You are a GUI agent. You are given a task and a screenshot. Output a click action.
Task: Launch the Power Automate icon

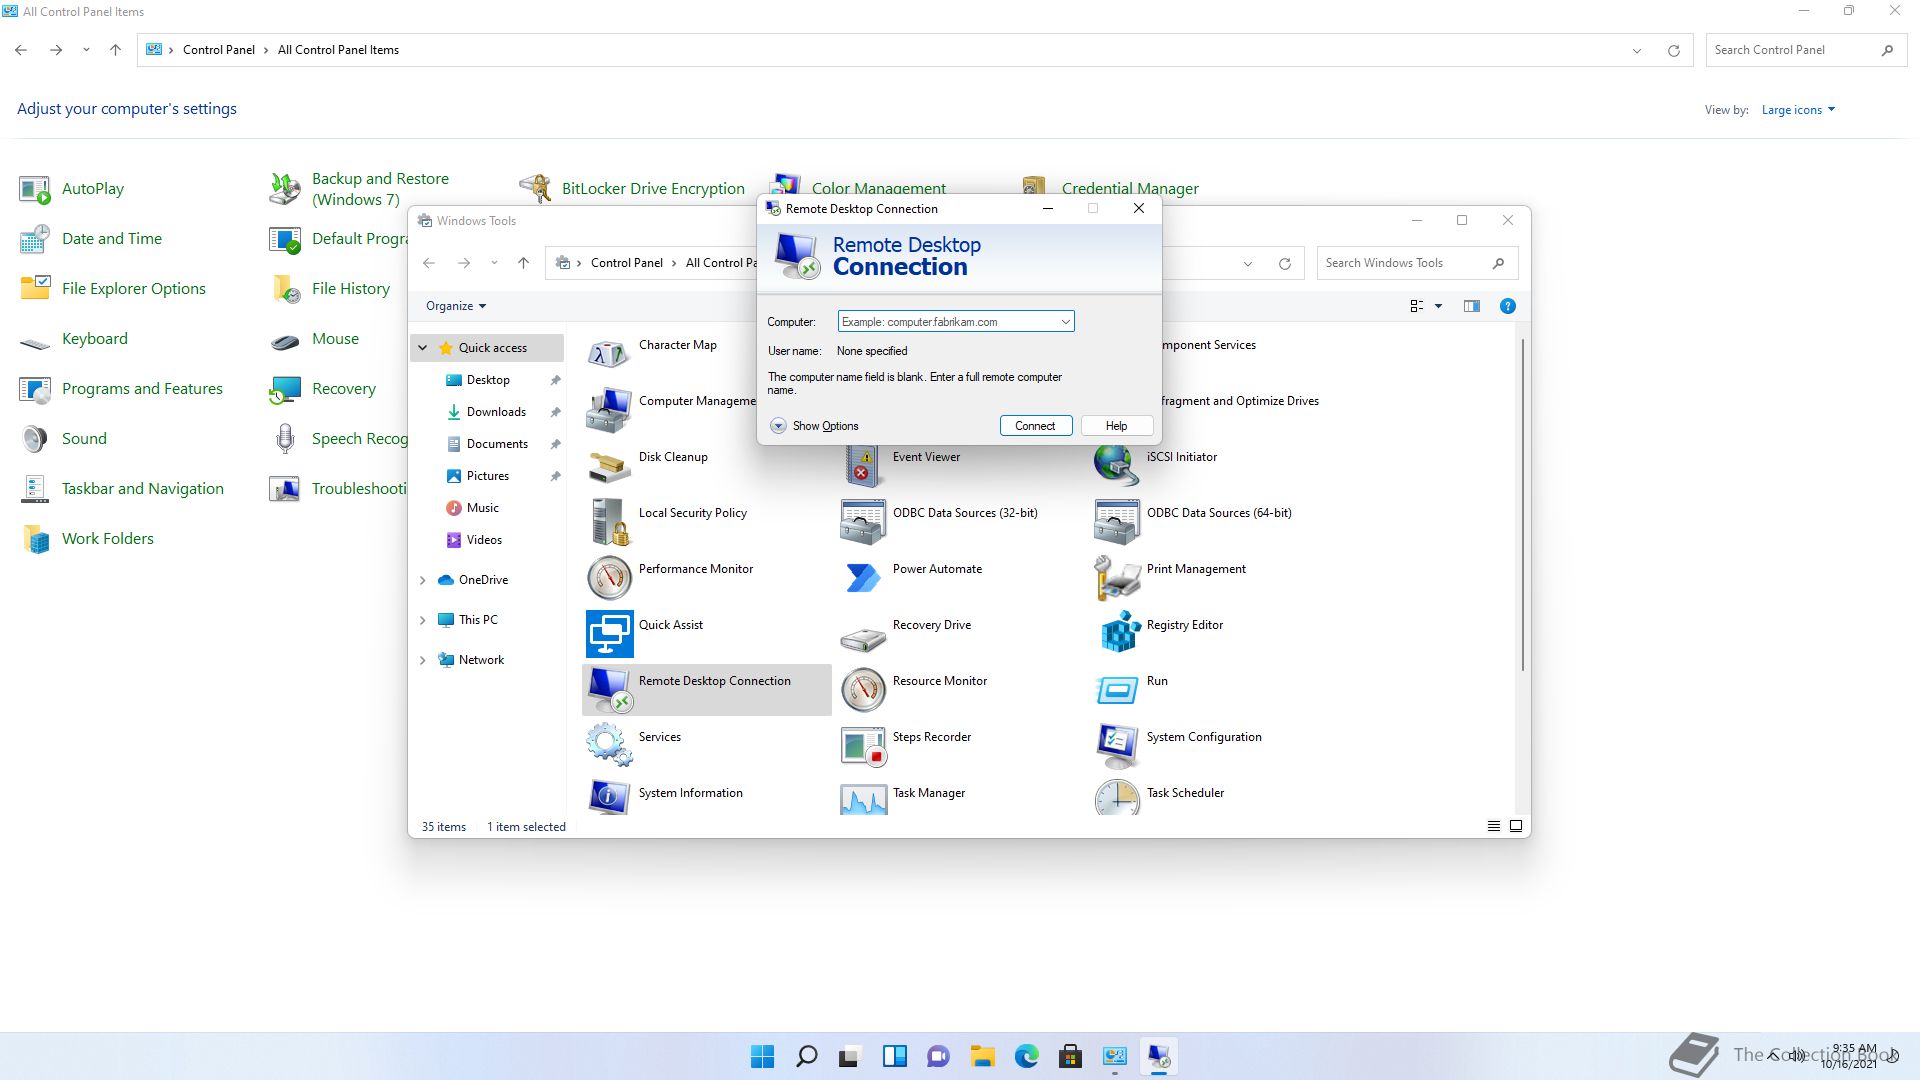[863, 577]
